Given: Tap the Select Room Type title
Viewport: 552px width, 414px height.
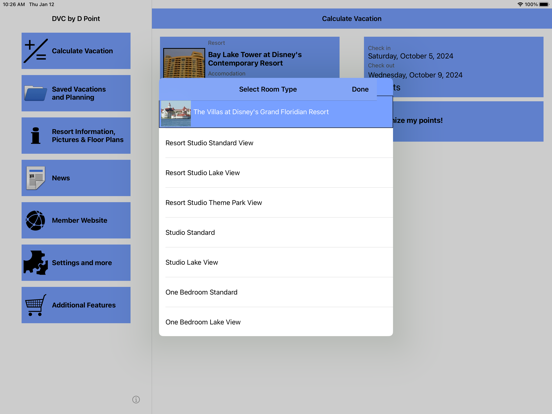Looking at the screenshot, I should click(268, 89).
